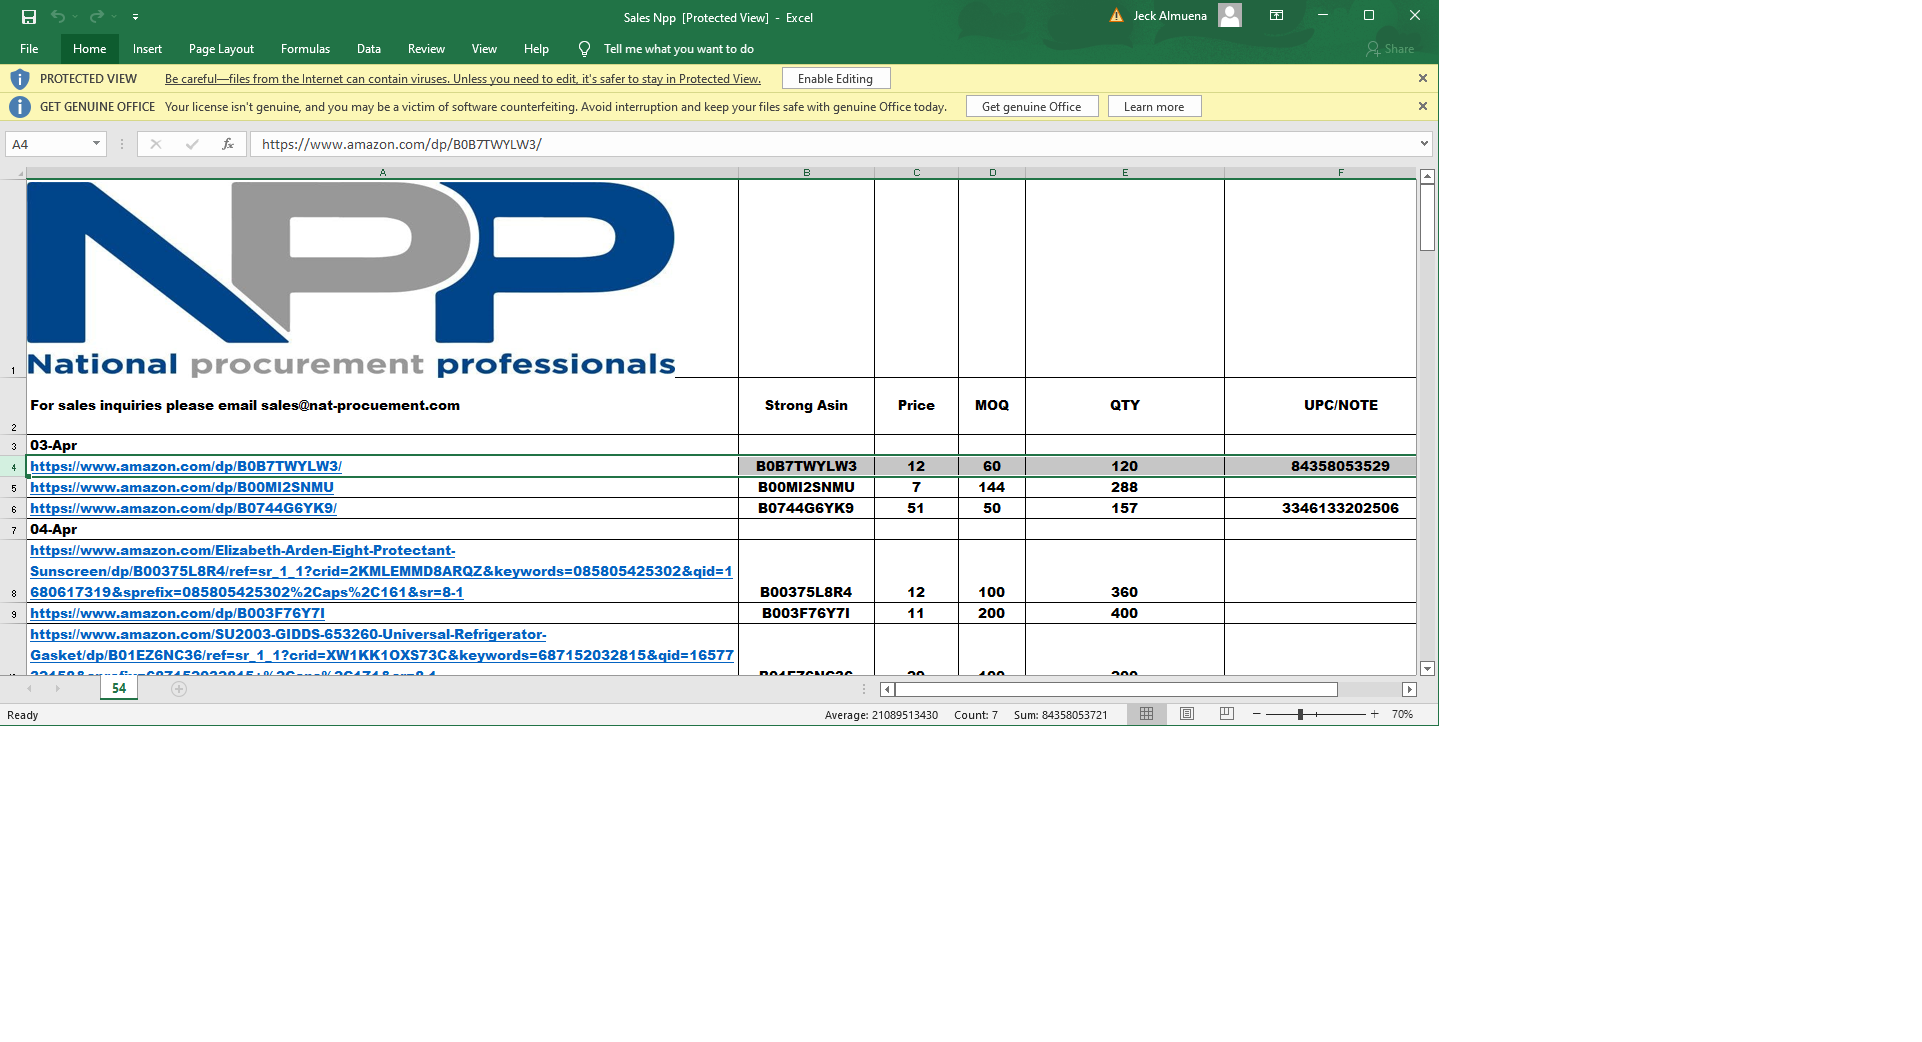Select the '03-Apr' date cell
Image resolution: width=1922 pixels, height=1042 pixels.
(x=382, y=445)
